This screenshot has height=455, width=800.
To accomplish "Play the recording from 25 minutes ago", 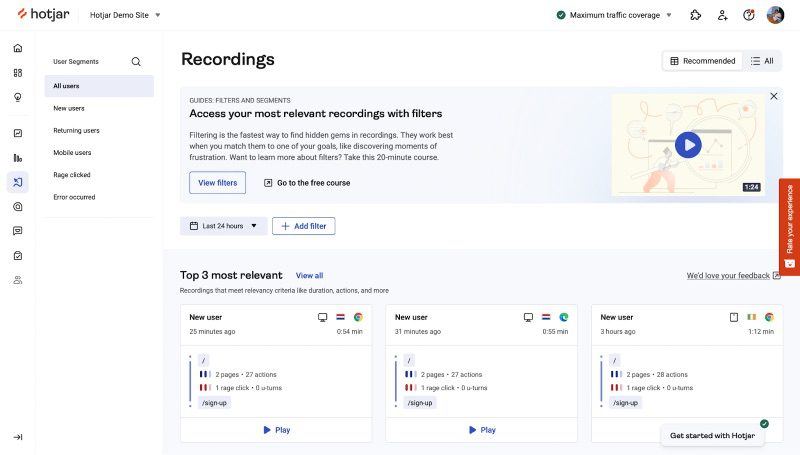I will pos(276,430).
